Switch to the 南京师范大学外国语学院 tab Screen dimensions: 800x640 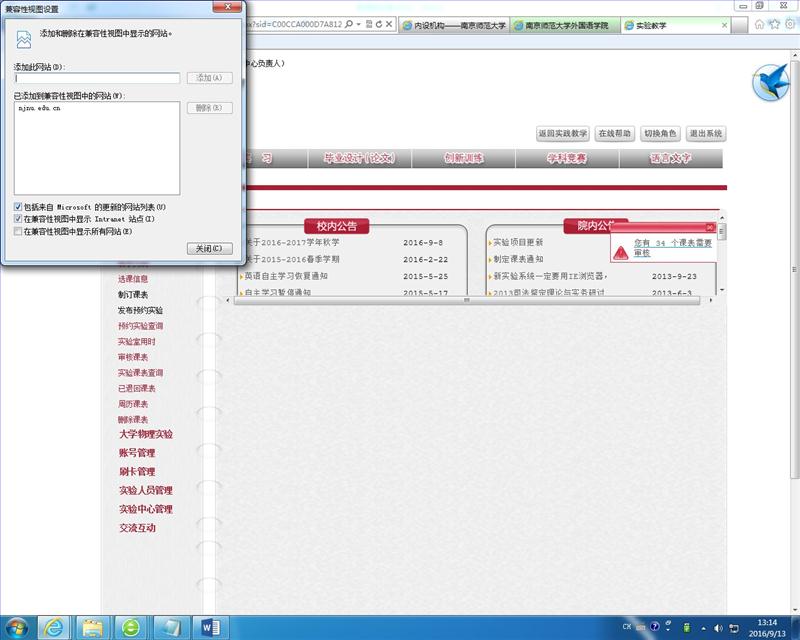566,25
